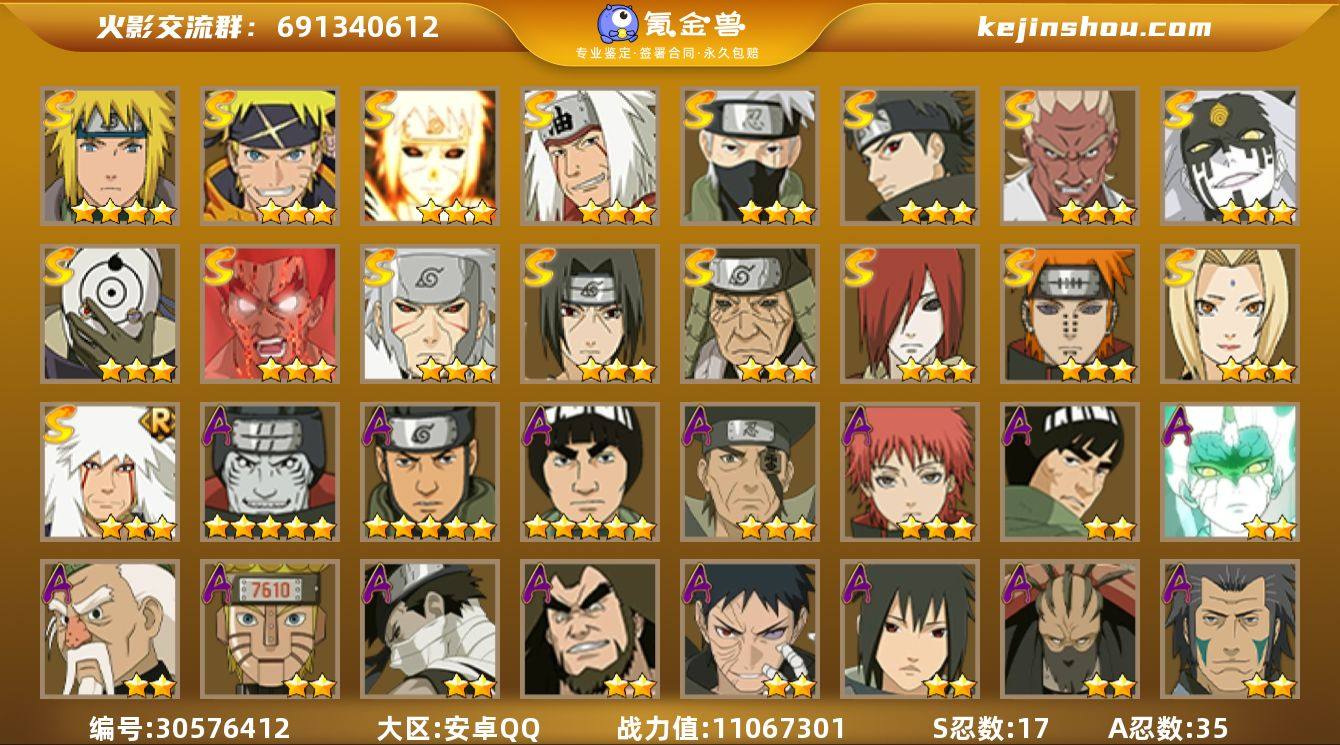Click the glowing orange Six Paths Naruto portrait

(429, 156)
